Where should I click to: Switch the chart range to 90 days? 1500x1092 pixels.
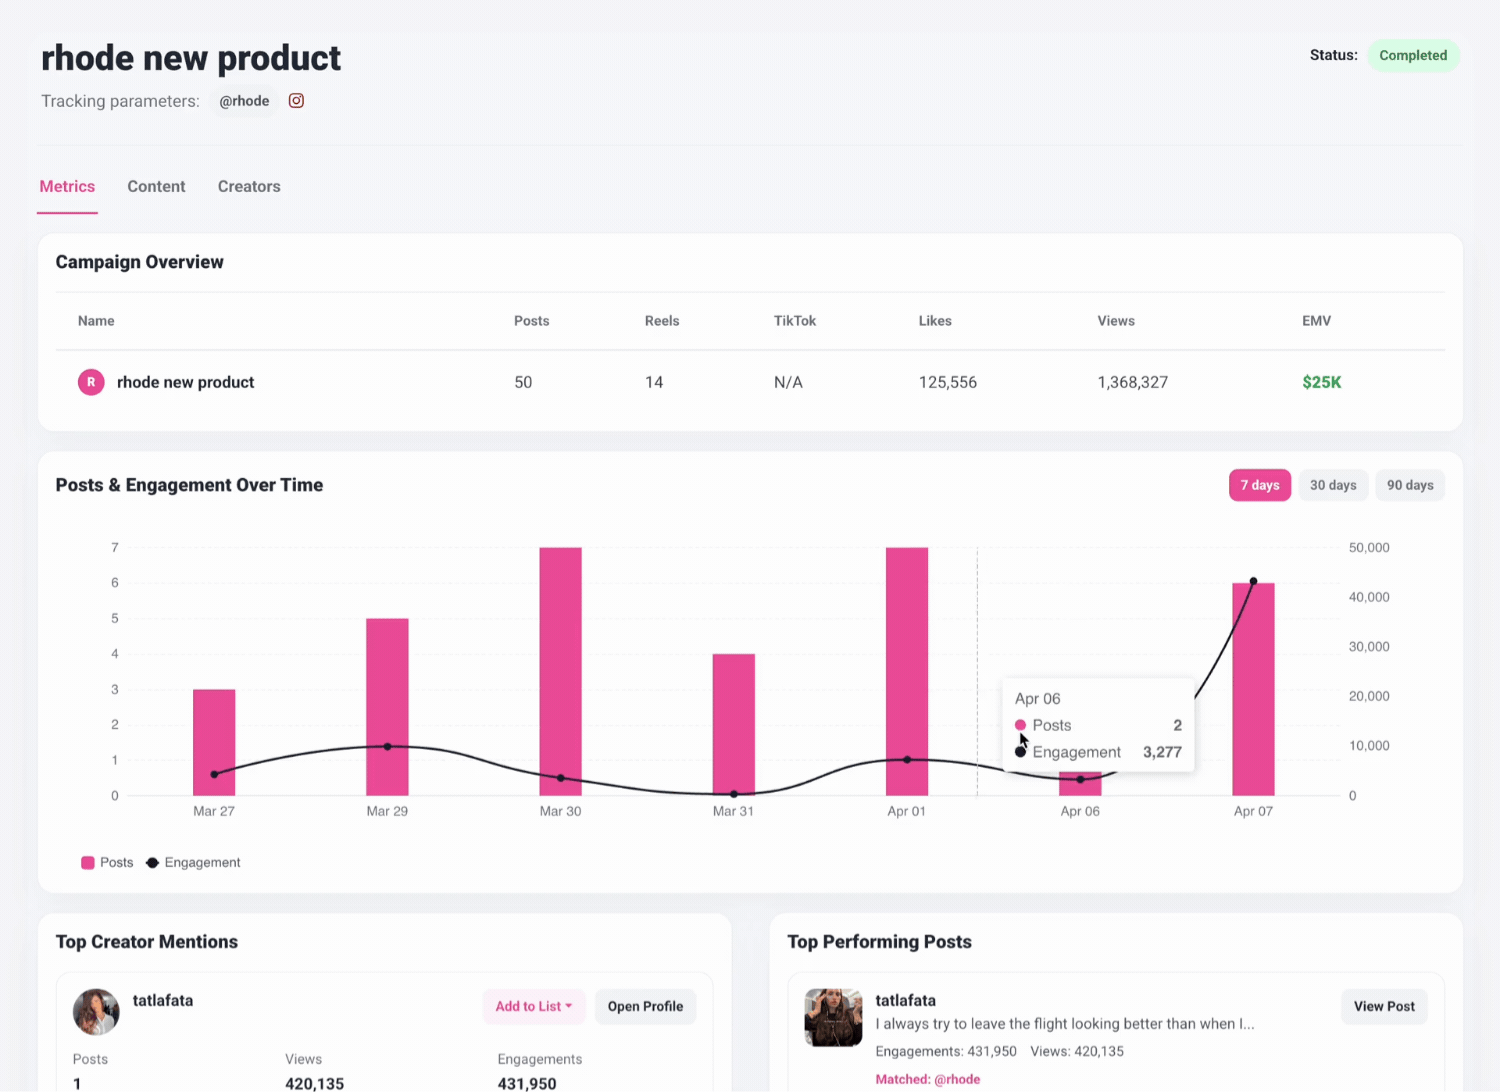click(1410, 485)
